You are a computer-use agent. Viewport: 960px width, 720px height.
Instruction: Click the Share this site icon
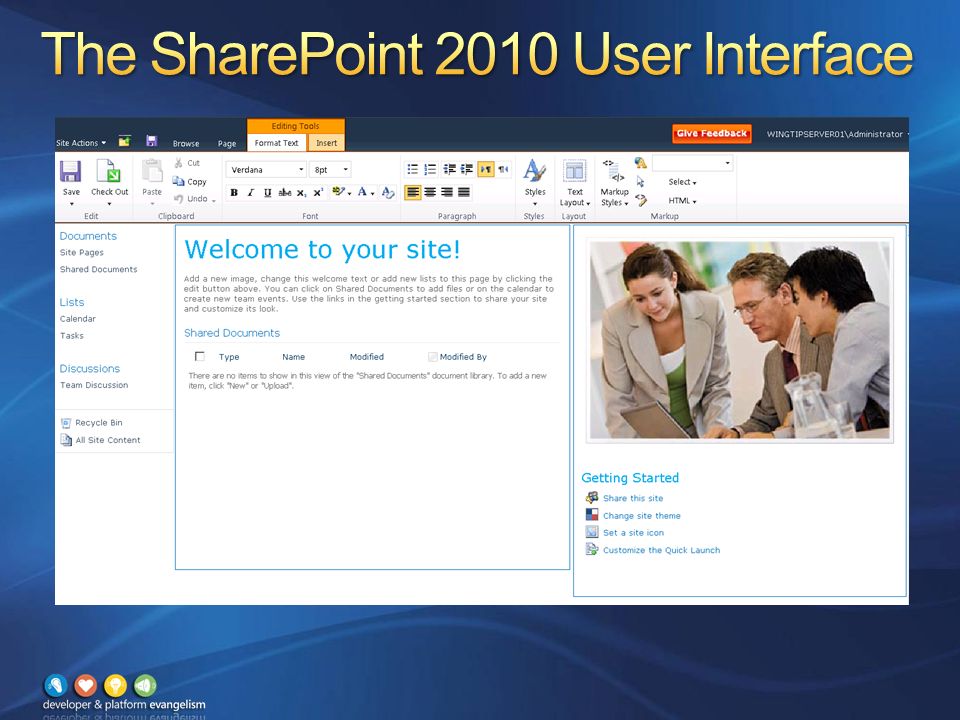click(x=592, y=497)
